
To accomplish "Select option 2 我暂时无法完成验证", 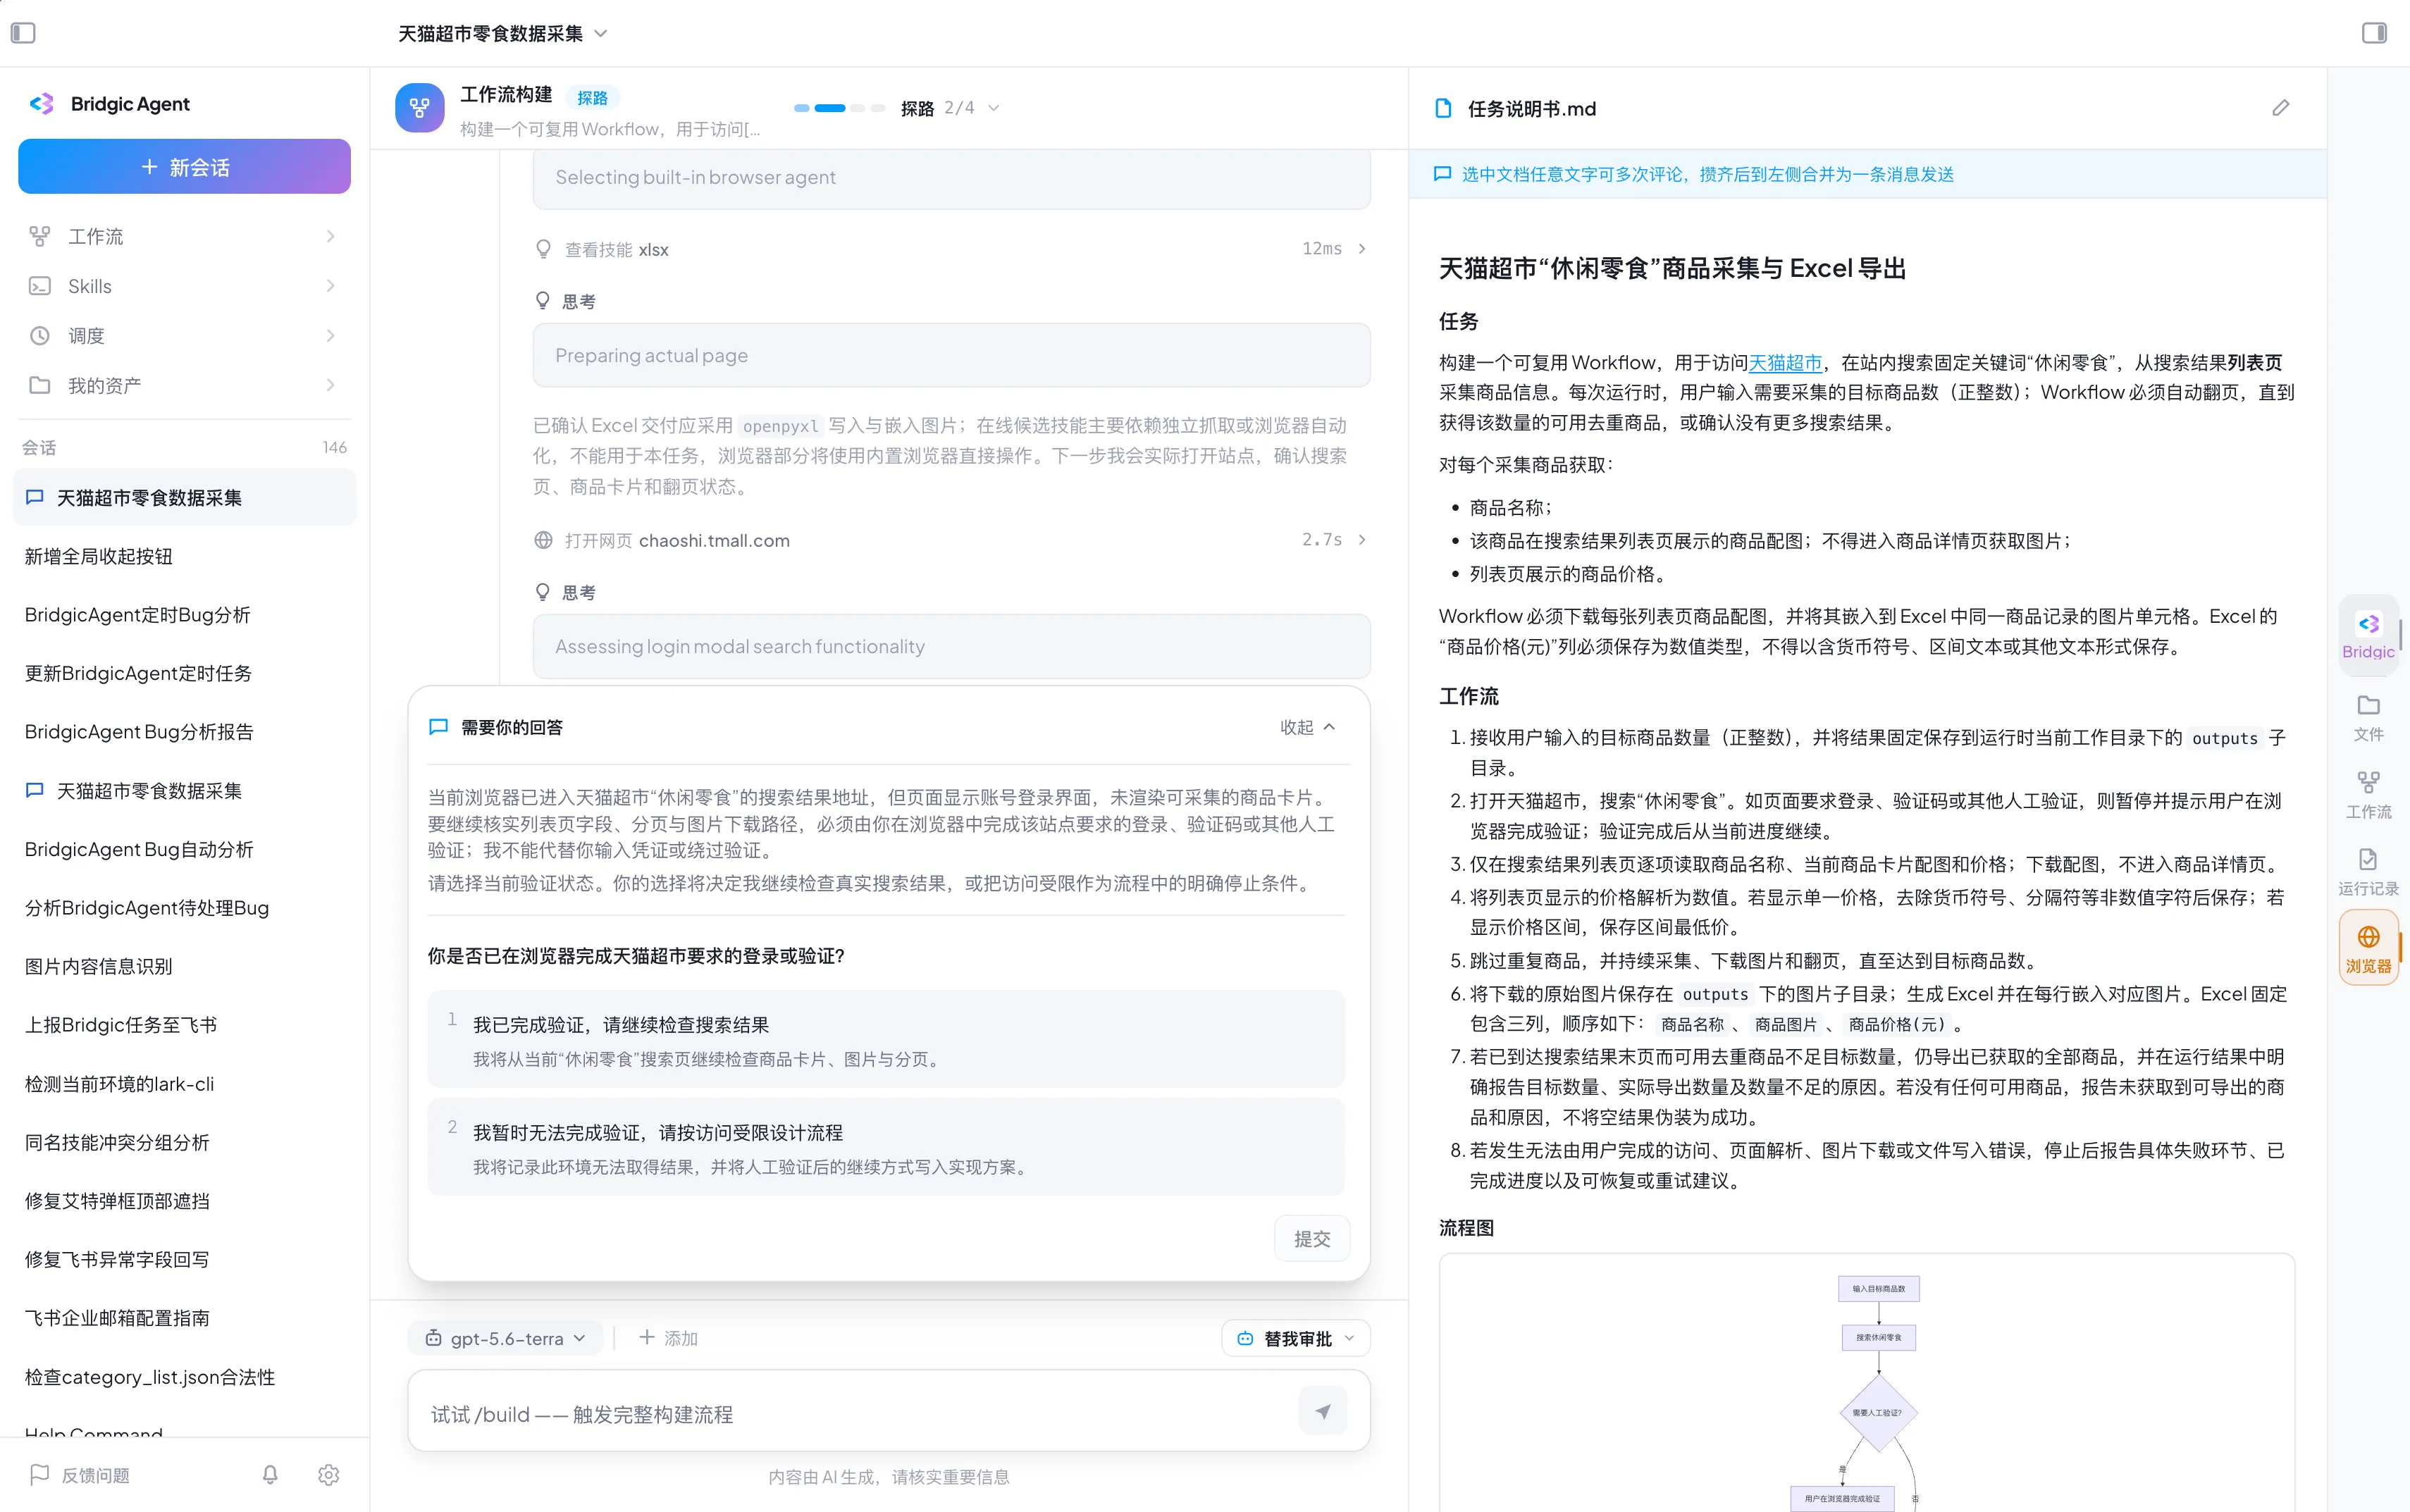I will [x=886, y=1147].
